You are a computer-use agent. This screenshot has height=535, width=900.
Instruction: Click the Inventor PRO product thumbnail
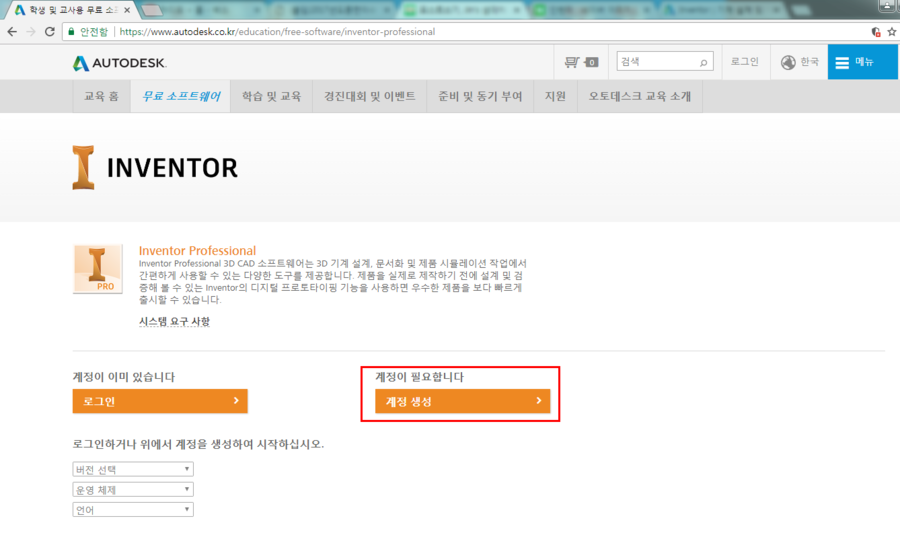(x=98, y=269)
